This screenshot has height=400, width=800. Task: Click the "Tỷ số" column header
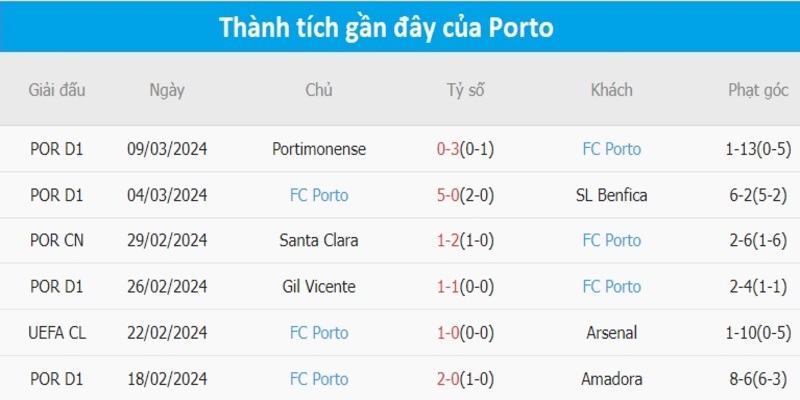coord(465,90)
